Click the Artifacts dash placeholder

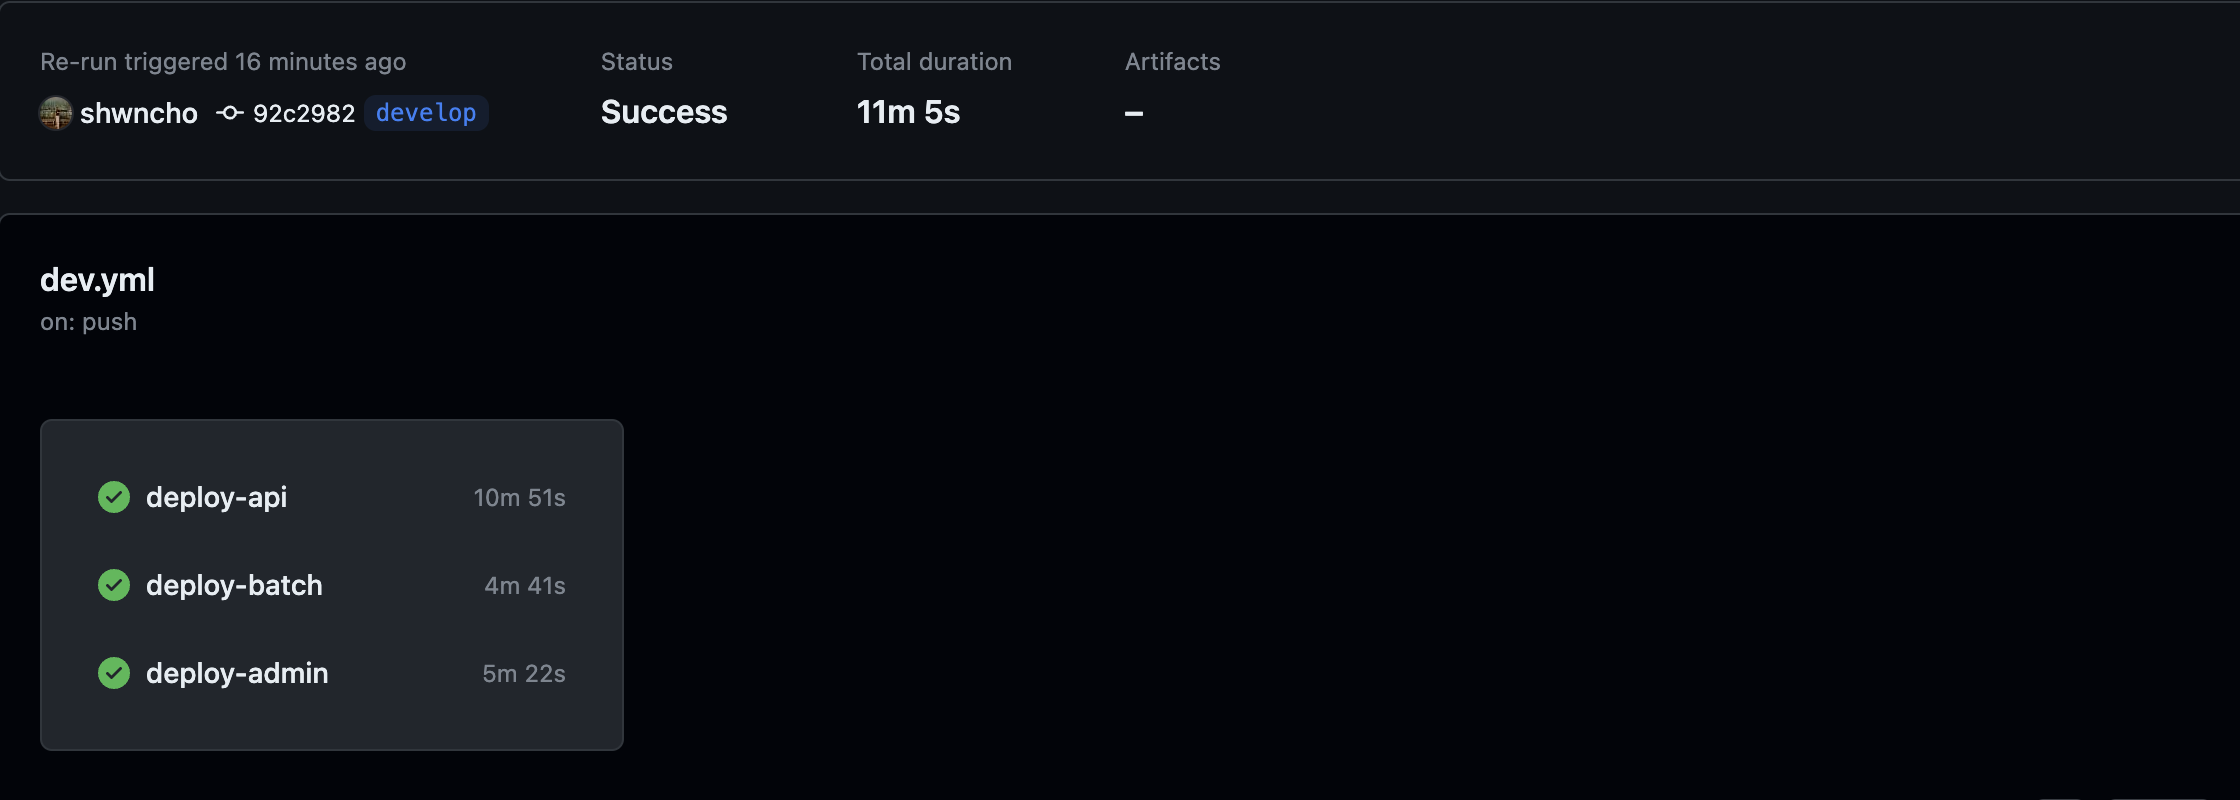pyautogui.click(x=1134, y=113)
